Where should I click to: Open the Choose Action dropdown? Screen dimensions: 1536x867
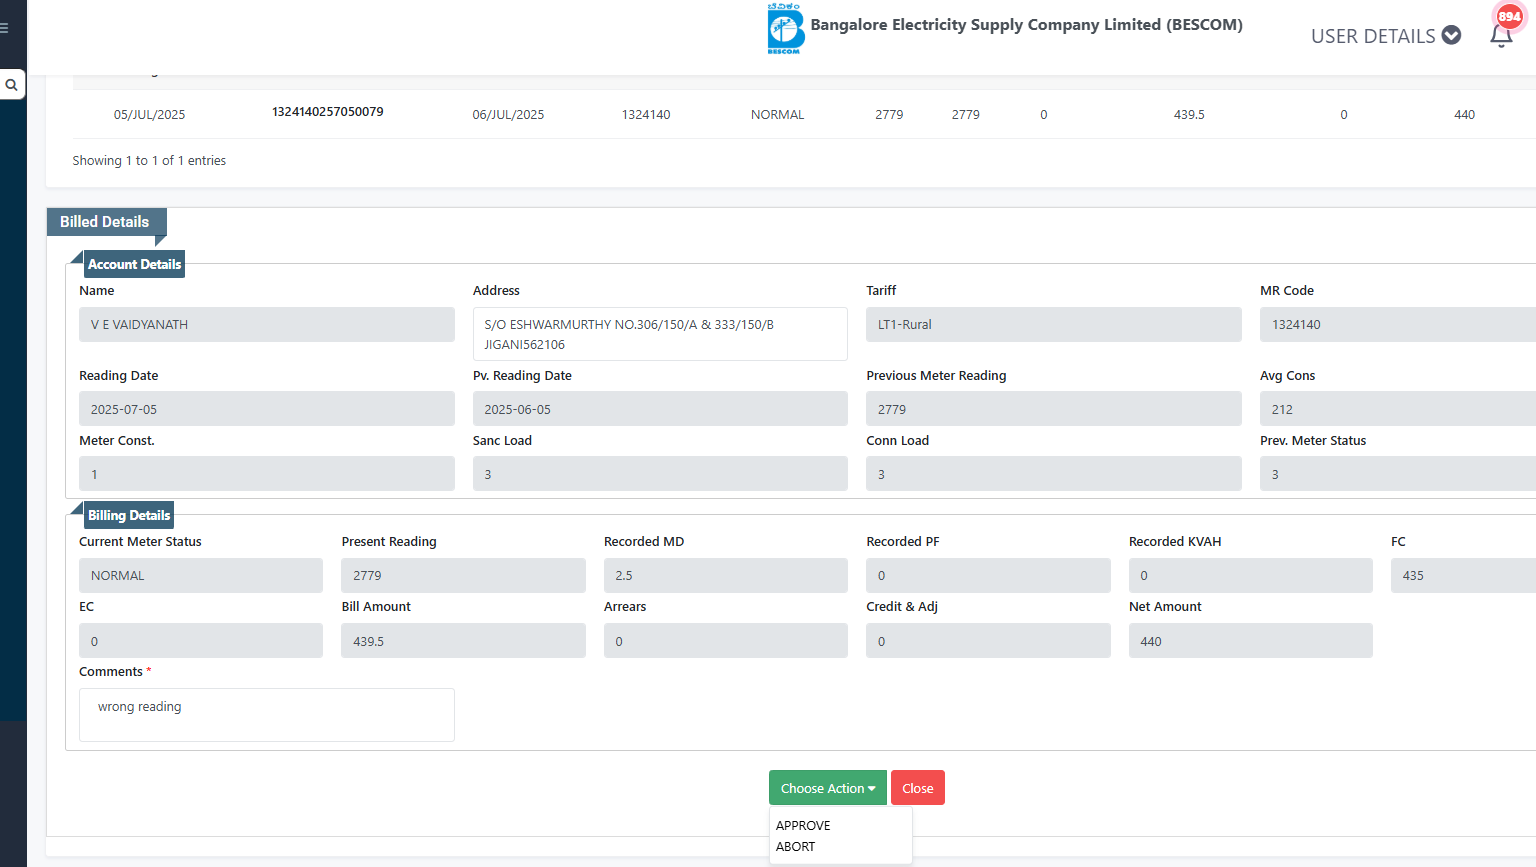[x=827, y=788]
